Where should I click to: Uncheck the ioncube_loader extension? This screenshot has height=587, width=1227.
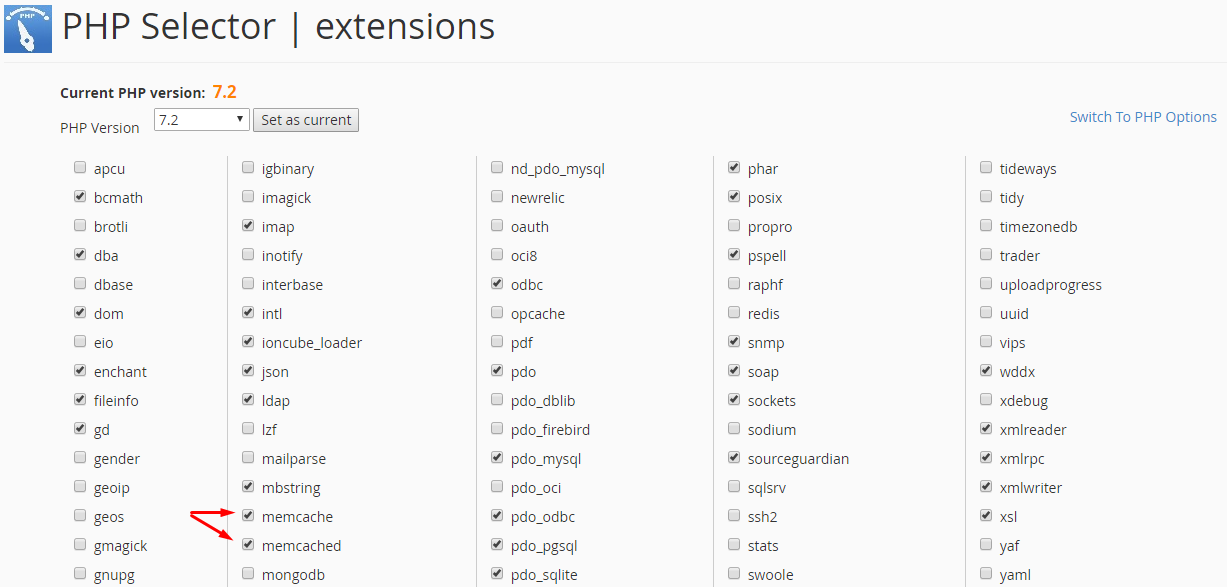point(248,342)
